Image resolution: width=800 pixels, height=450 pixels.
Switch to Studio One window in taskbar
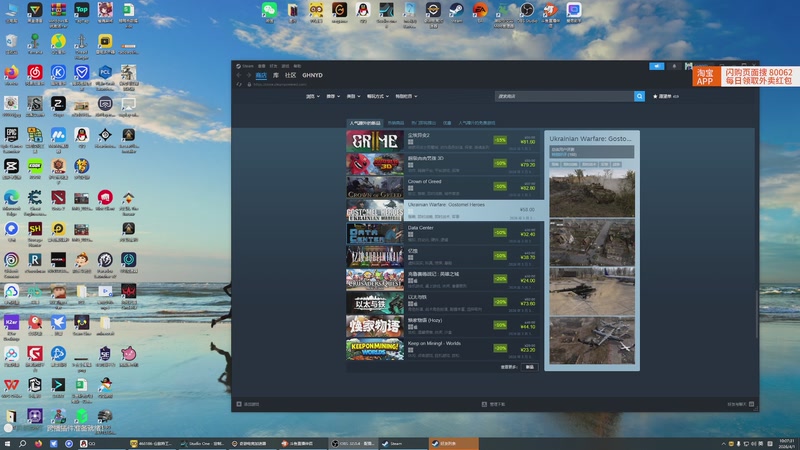(202, 443)
